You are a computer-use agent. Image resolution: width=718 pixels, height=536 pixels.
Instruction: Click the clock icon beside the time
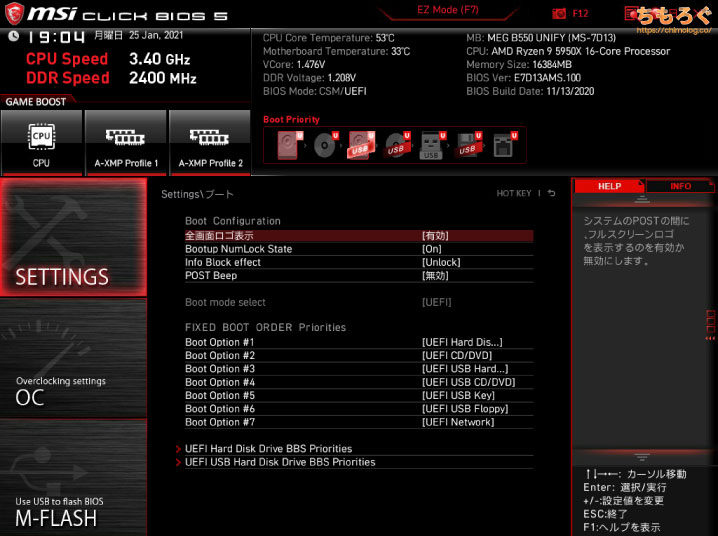pyautogui.click(x=14, y=36)
